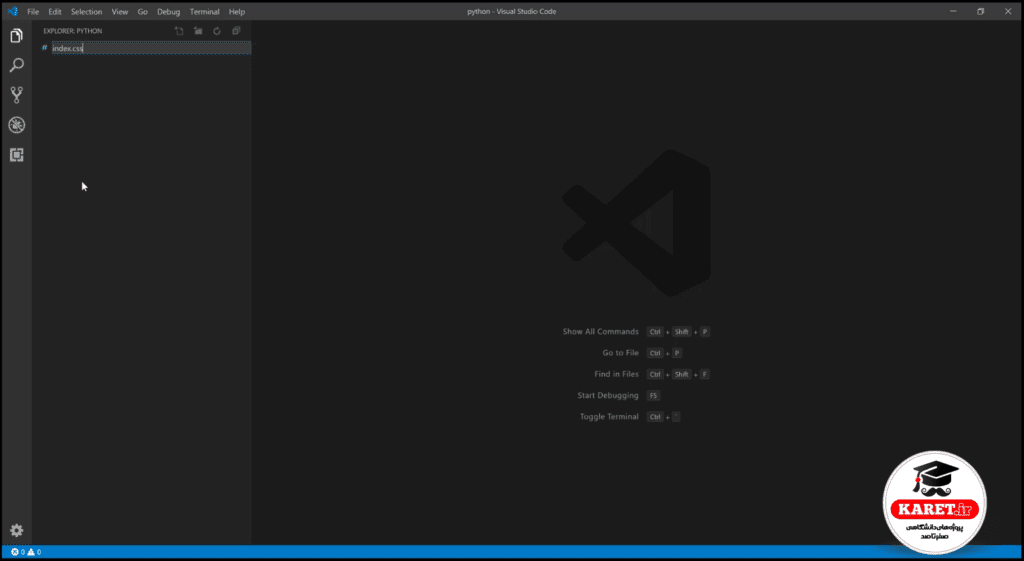Image resolution: width=1024 pixels, height=561 pixels.
Task: Minimize the Visual Studio Code window
Action: point(954,11)
